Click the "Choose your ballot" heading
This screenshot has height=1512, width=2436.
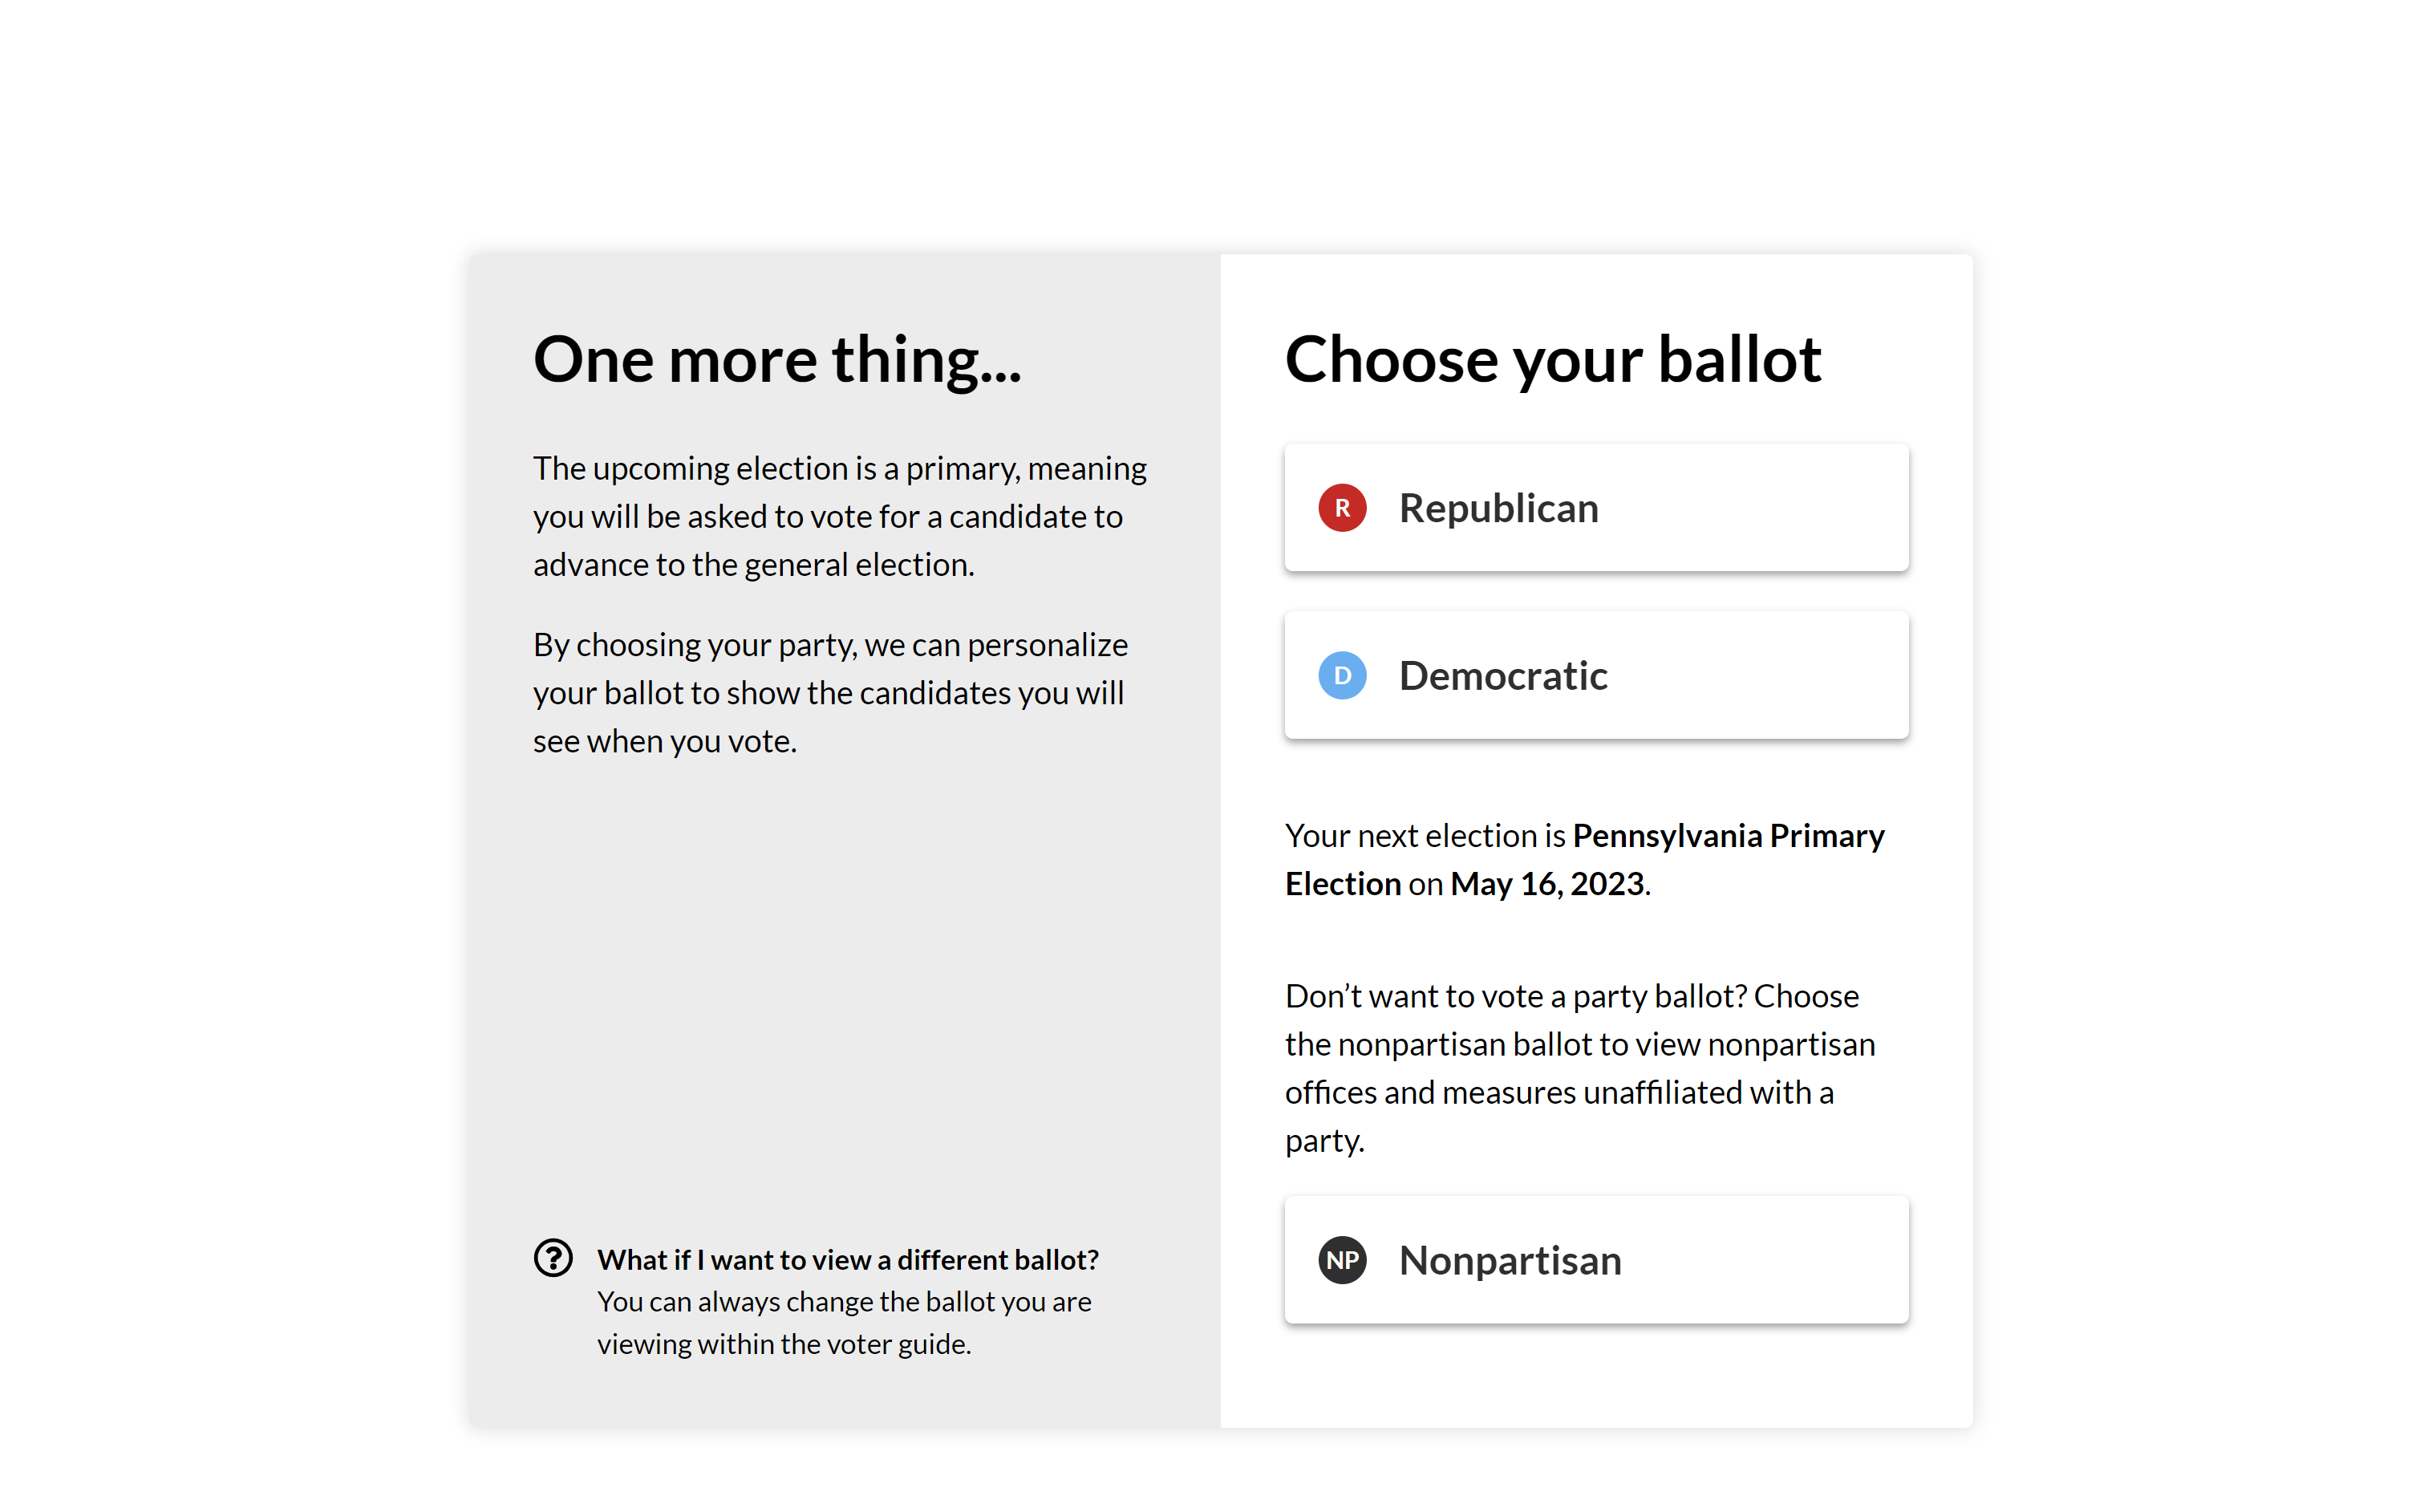pyautogui.click(x=1553, y=360)
